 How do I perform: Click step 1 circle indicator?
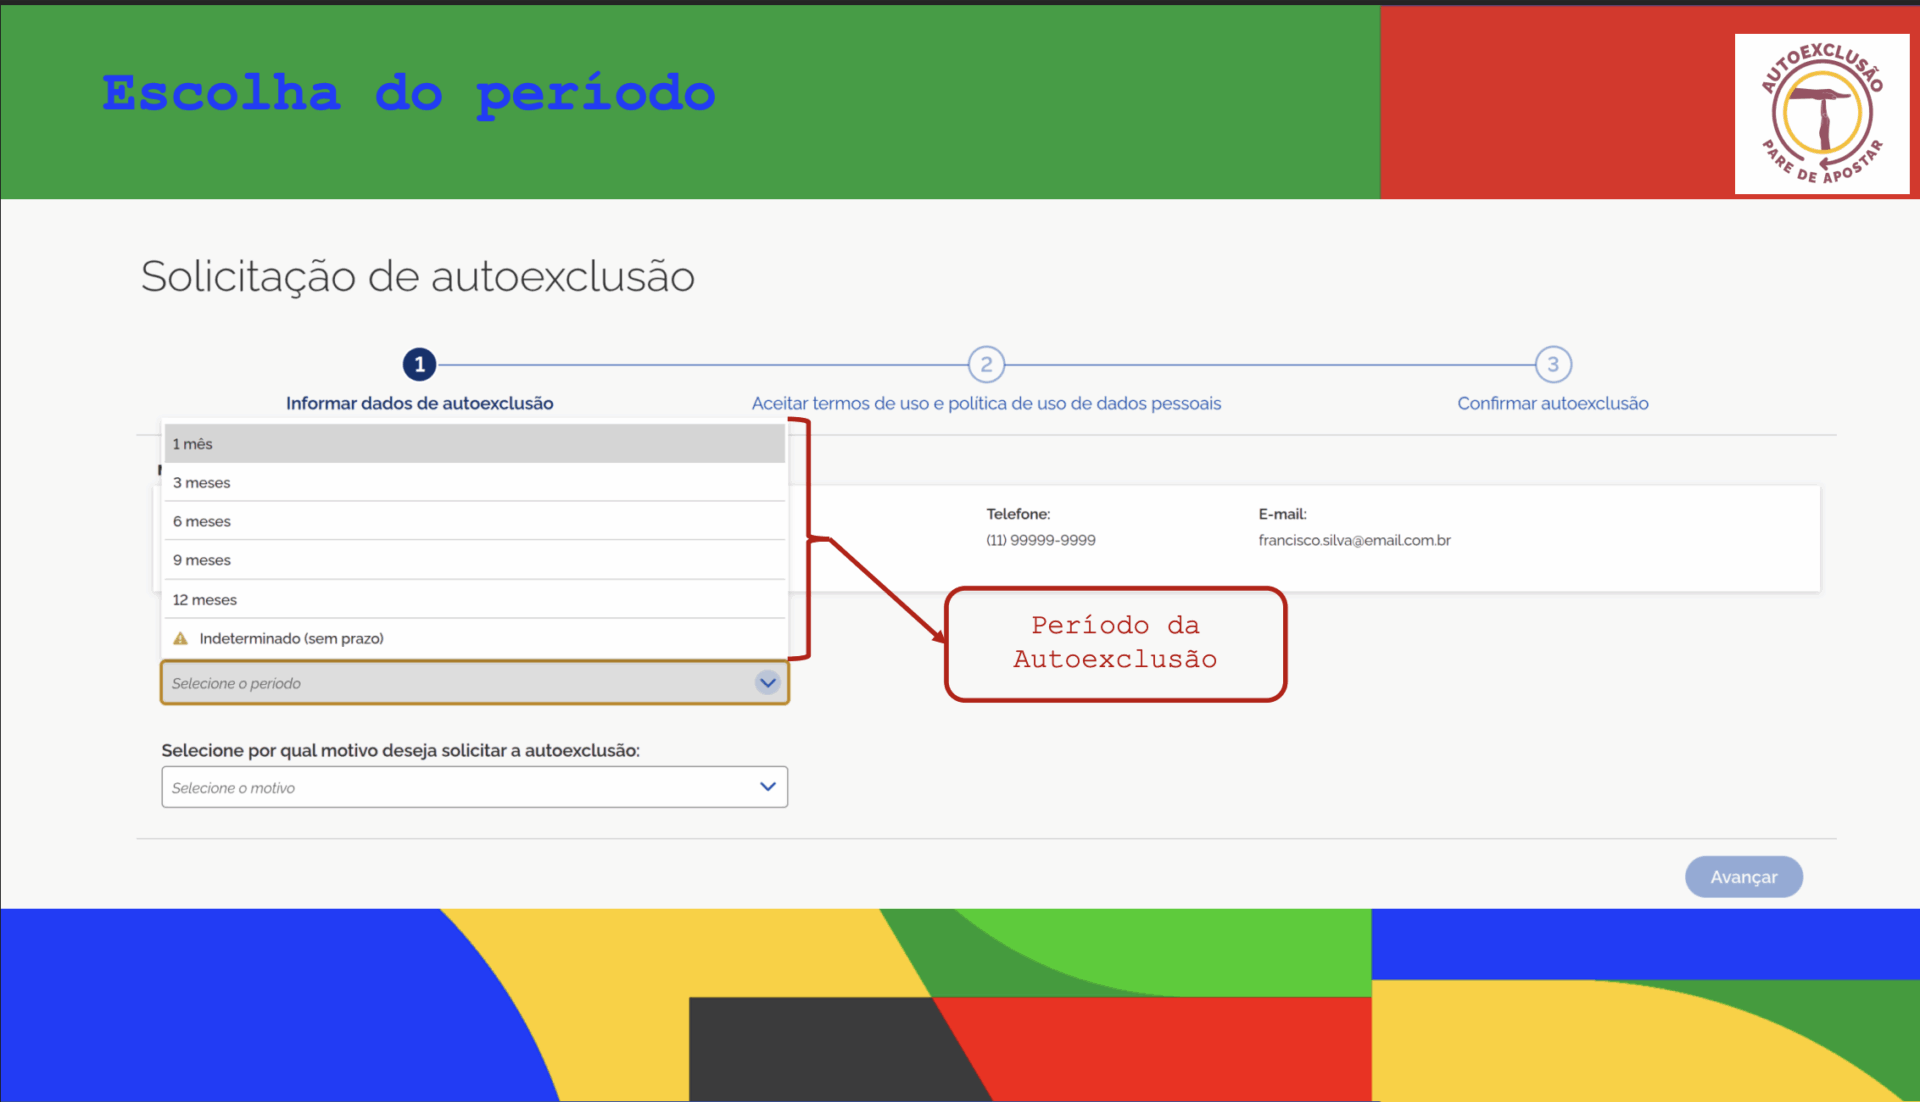[x=419, y=364]
